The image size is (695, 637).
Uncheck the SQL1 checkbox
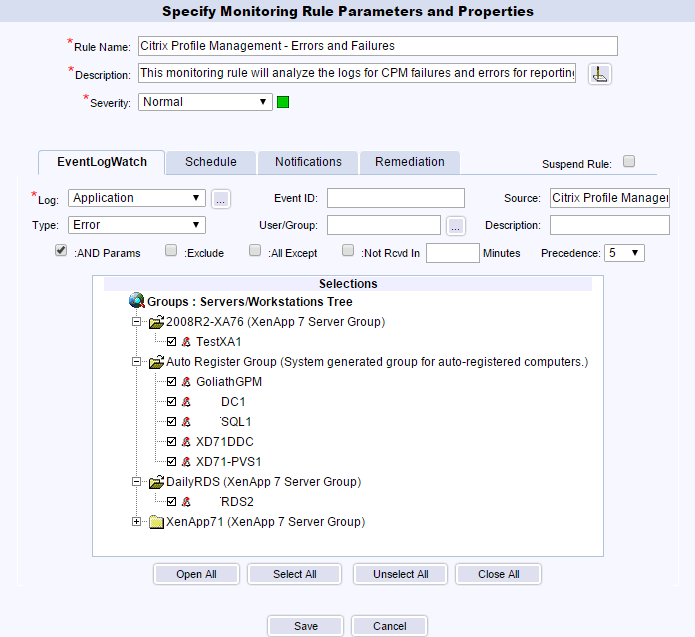coord(172,422)
